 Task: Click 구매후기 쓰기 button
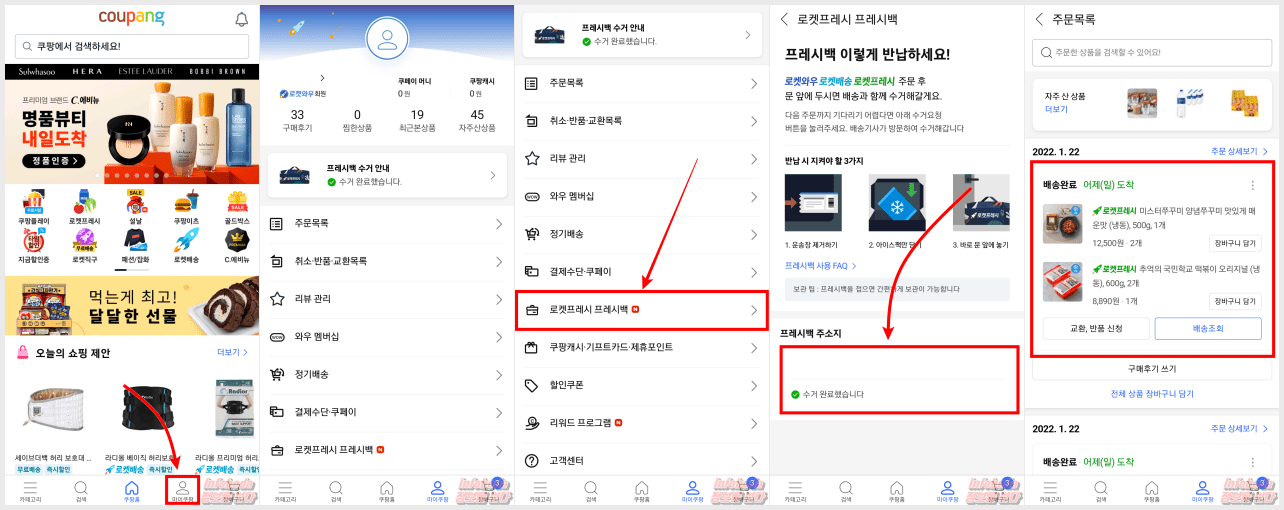pyautogui.click(x=1152, y=369)
